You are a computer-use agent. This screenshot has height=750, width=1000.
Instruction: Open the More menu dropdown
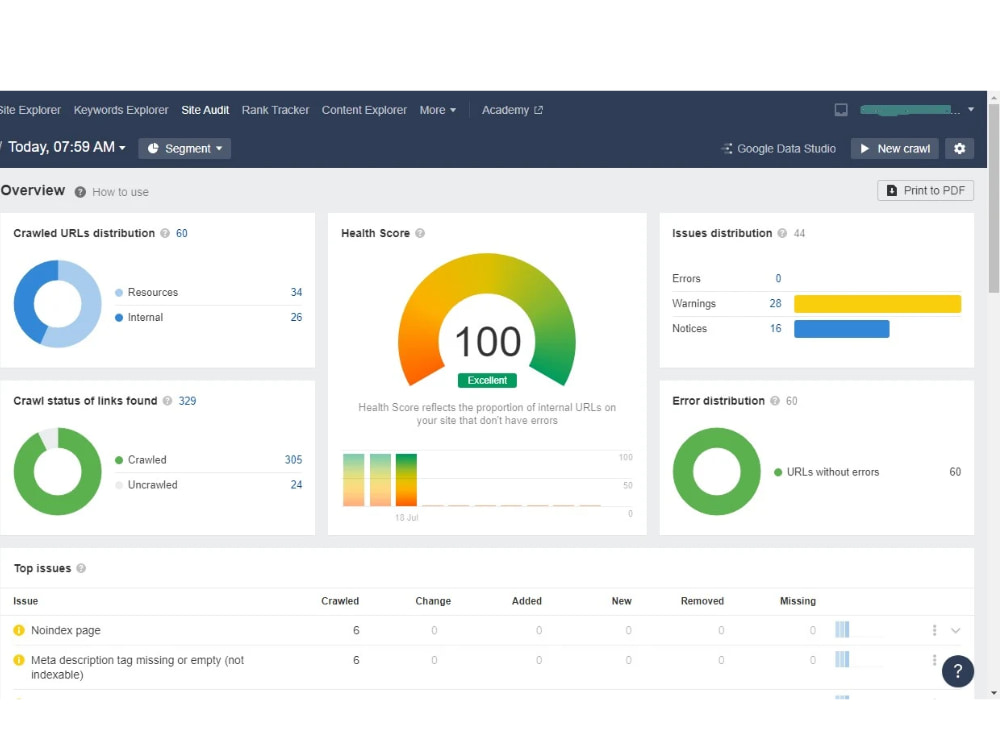click(438, 110)
